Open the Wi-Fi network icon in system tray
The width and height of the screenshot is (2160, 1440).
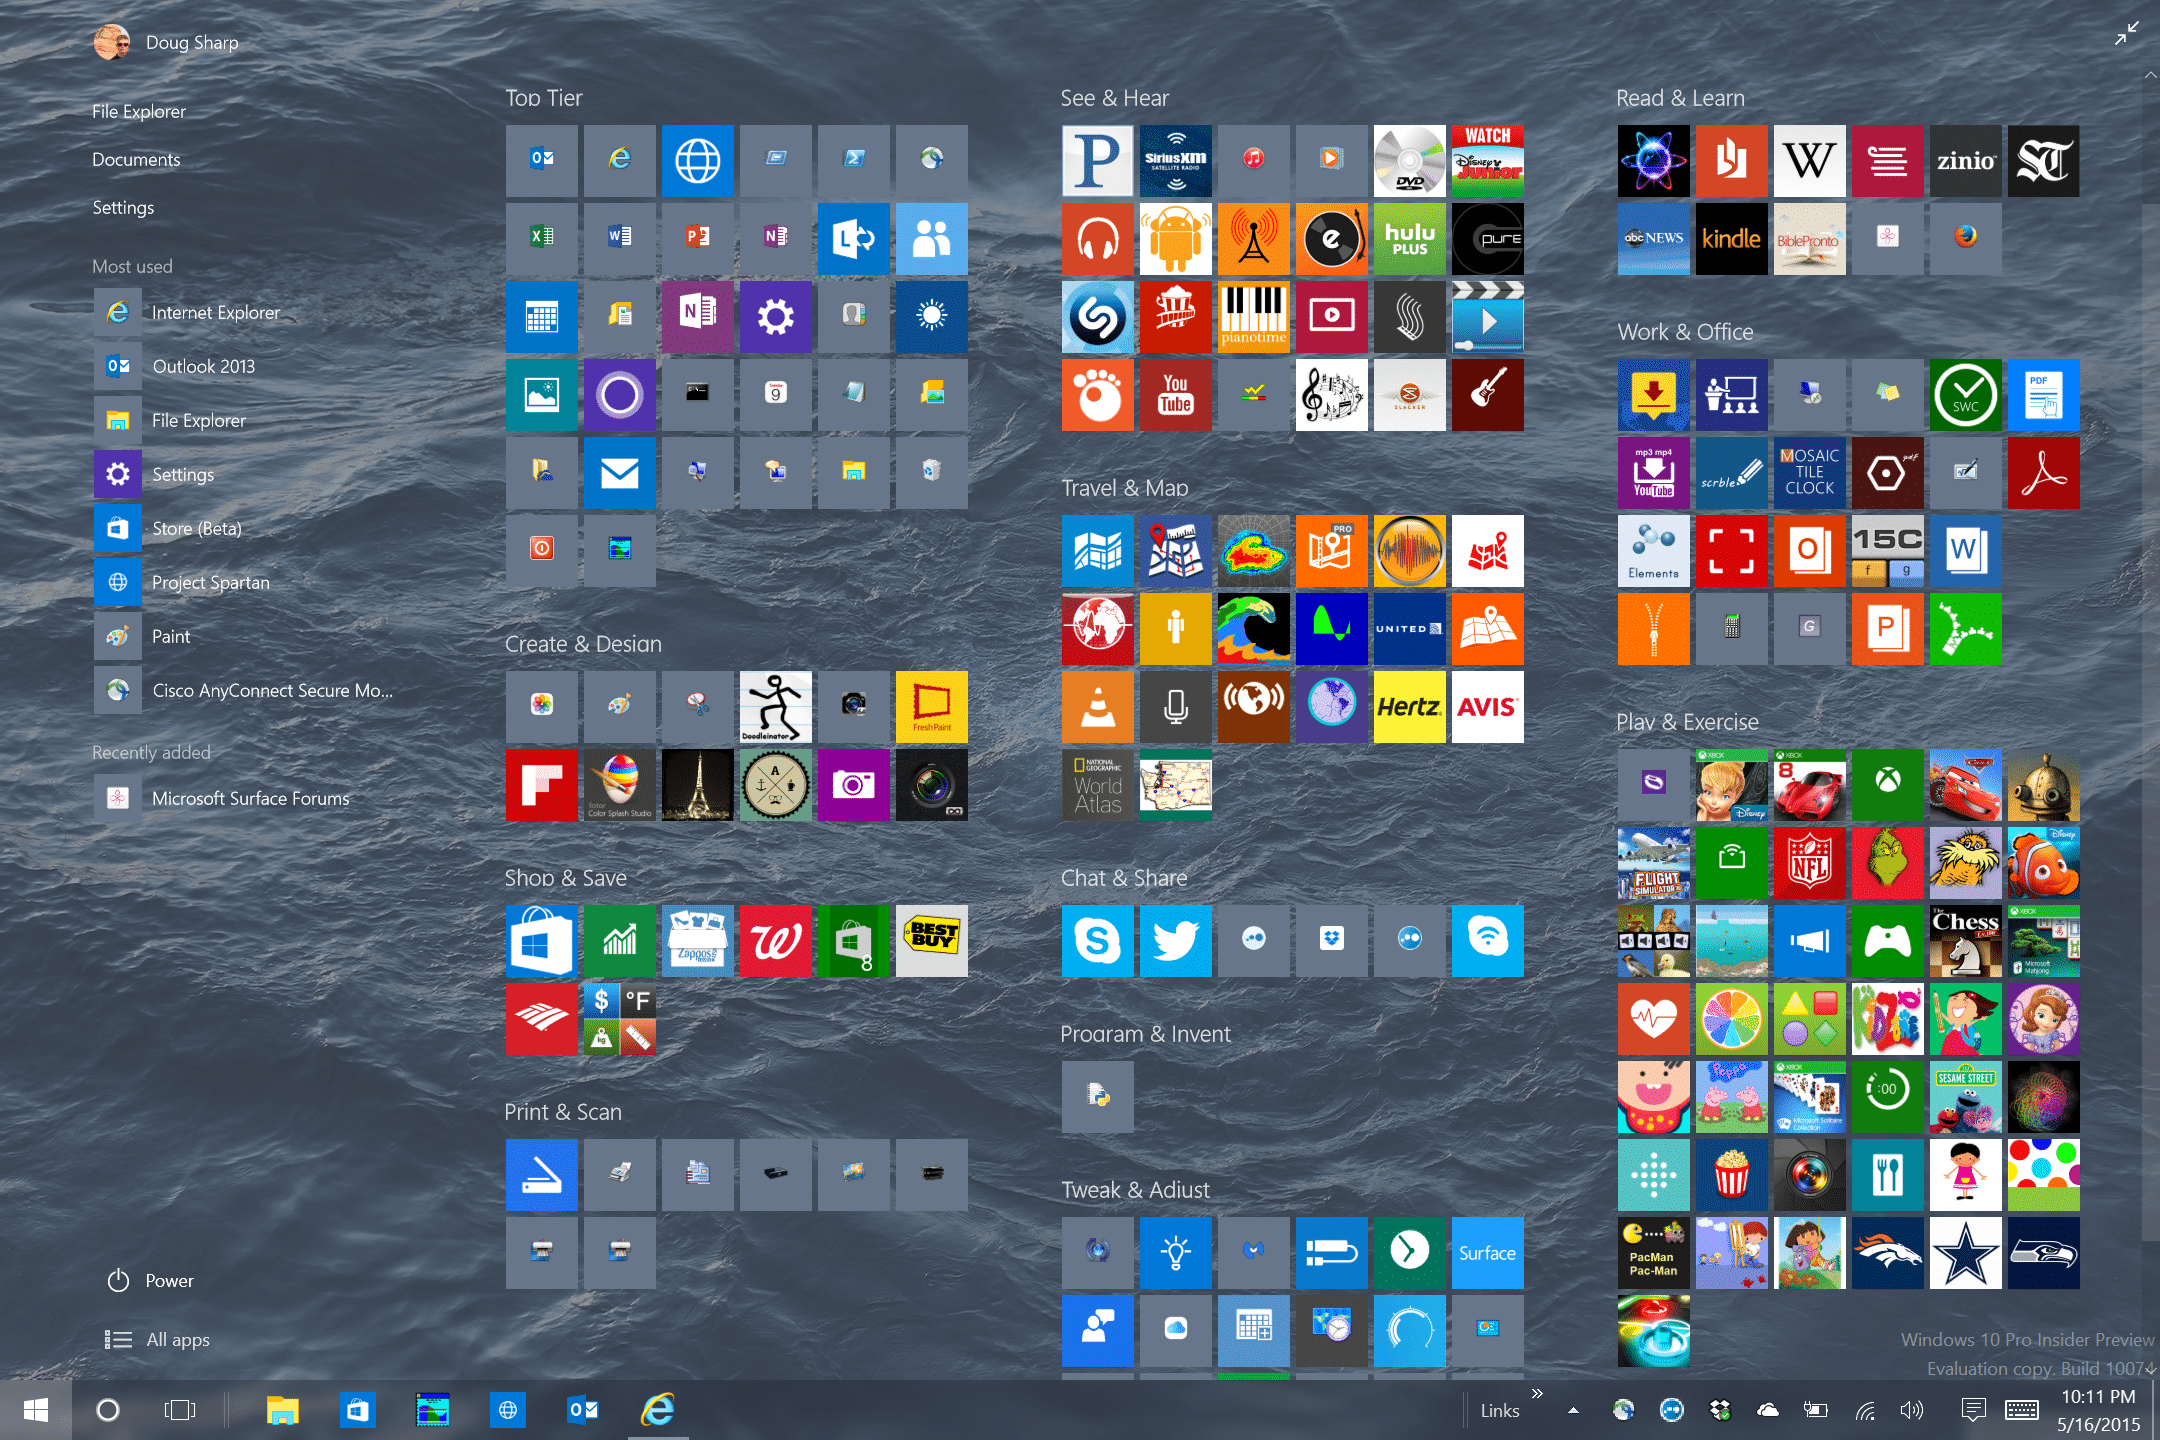tap(1866, 1411)
